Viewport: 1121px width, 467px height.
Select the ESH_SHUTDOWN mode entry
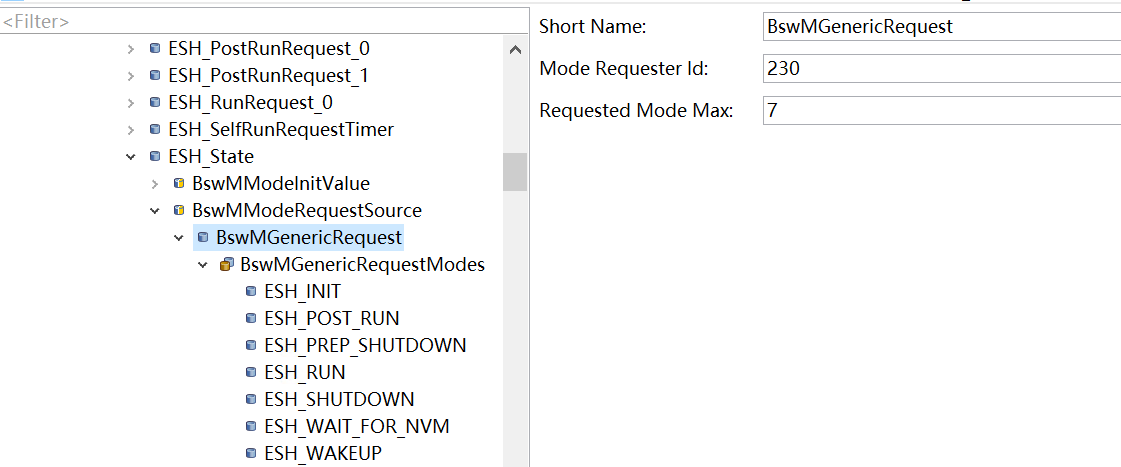click(339, 398)
